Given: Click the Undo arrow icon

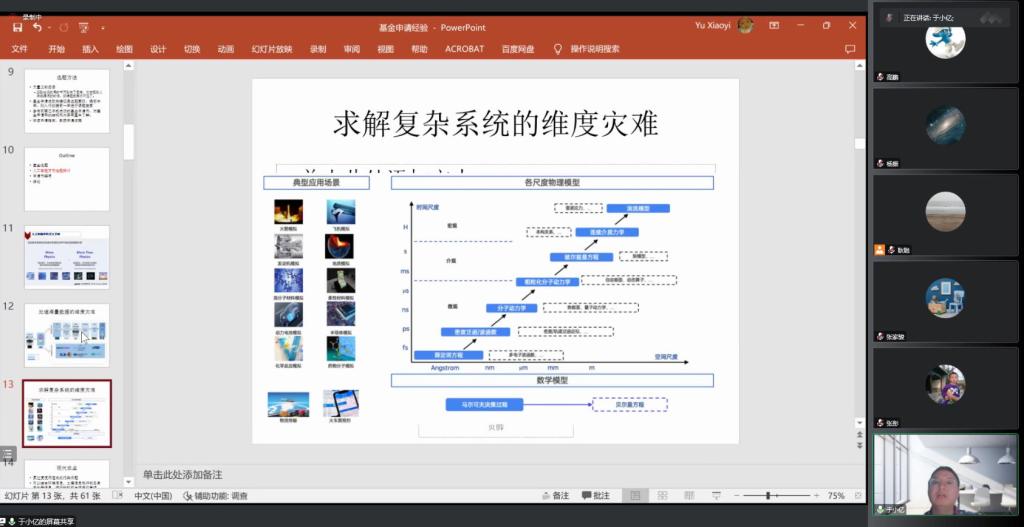Looking at the screenshot, I should [36, 27].
